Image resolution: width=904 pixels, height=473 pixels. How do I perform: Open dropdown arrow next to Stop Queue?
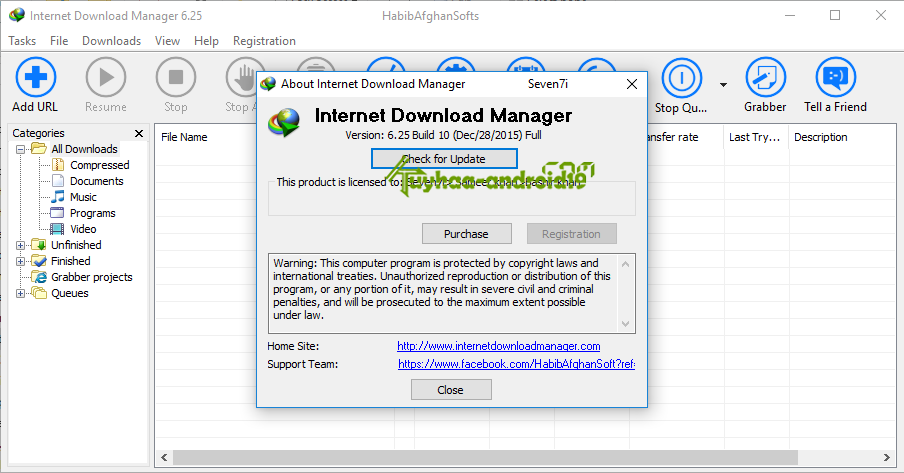pos(723,85)
